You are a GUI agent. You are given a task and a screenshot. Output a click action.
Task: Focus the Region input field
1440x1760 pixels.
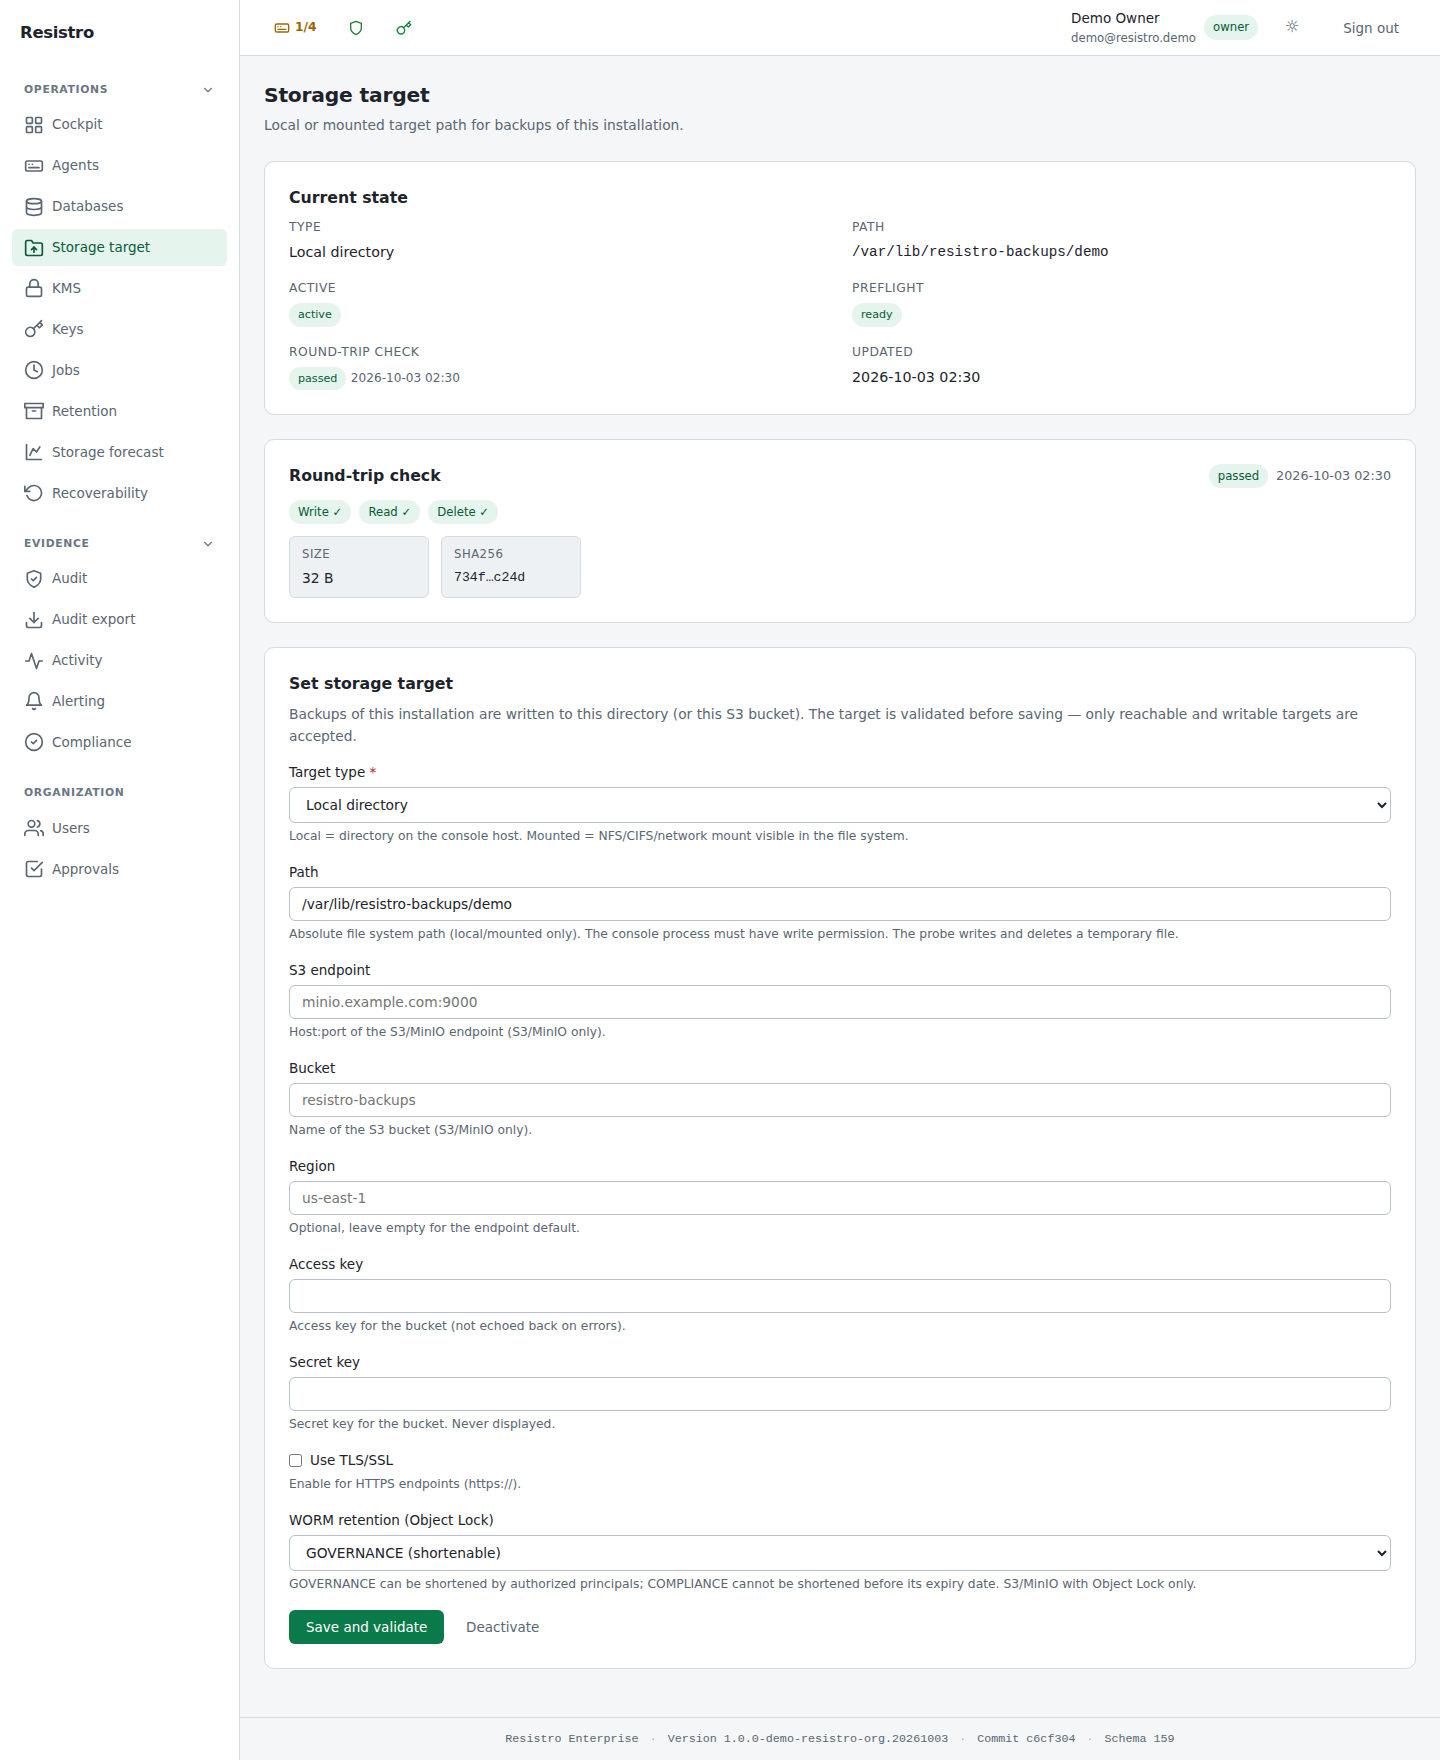[840, 1198]
